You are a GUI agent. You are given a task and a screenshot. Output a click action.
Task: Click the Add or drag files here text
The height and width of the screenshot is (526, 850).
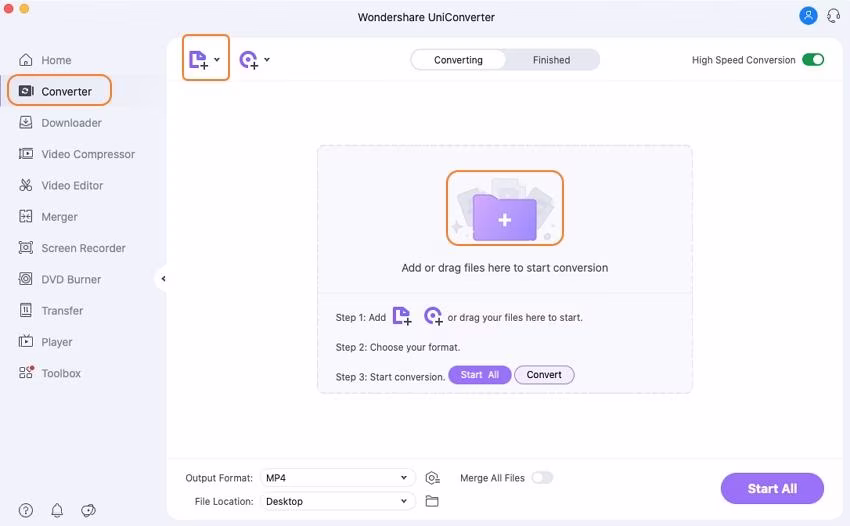coord(505,268)
